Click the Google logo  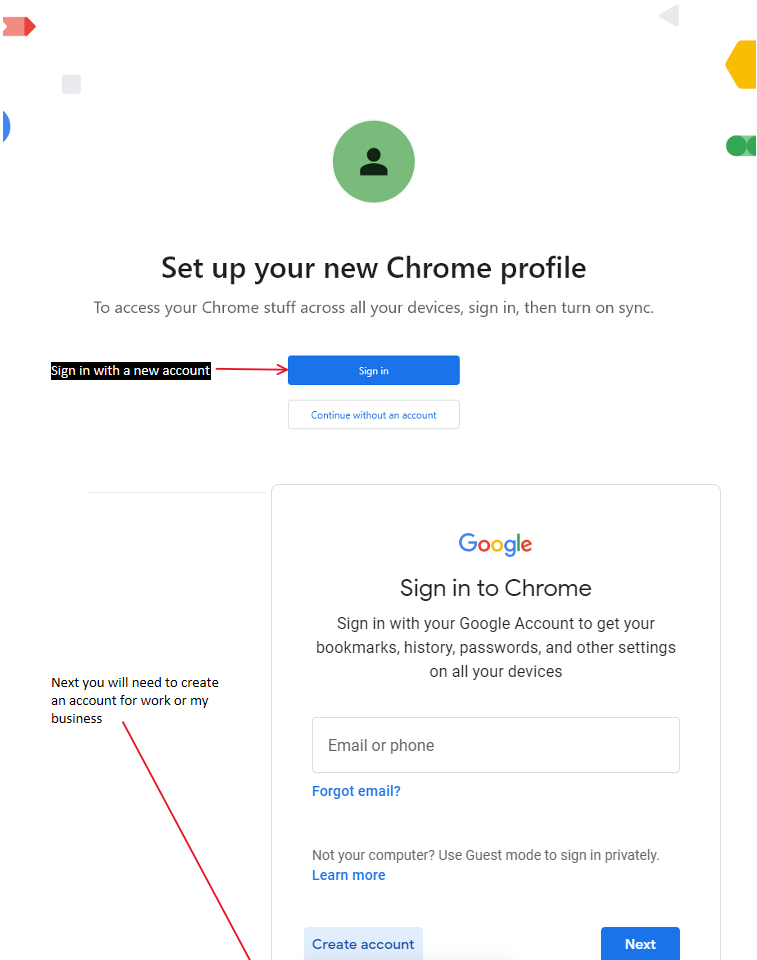pos(495,544)
